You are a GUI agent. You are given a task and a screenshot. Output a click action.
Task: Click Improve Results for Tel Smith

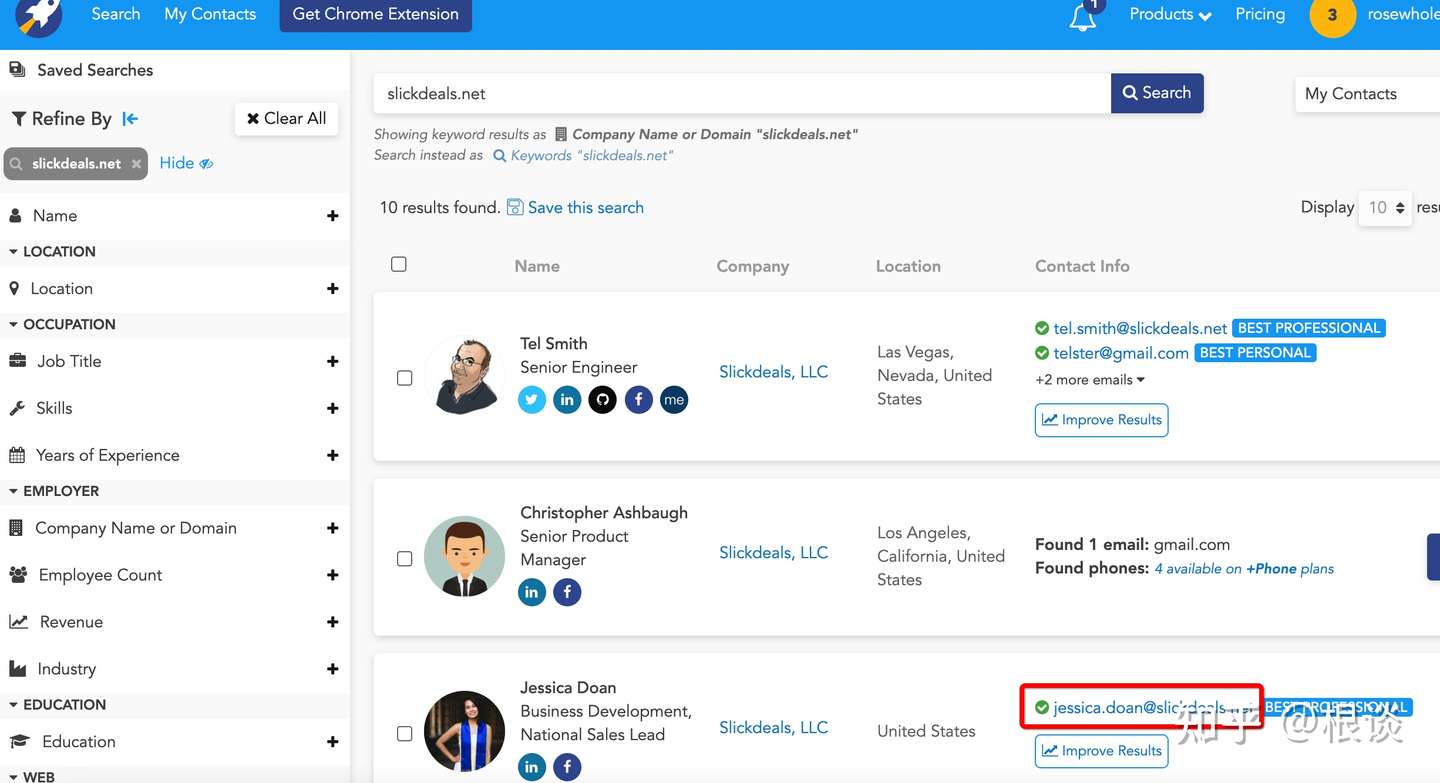(x=1102, y=420)
